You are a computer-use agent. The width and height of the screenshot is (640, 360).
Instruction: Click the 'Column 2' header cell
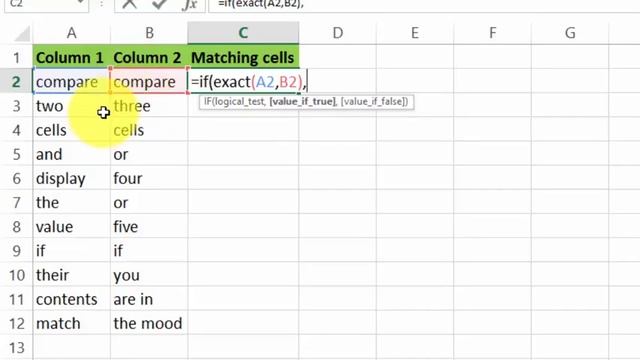click(149, 58)
